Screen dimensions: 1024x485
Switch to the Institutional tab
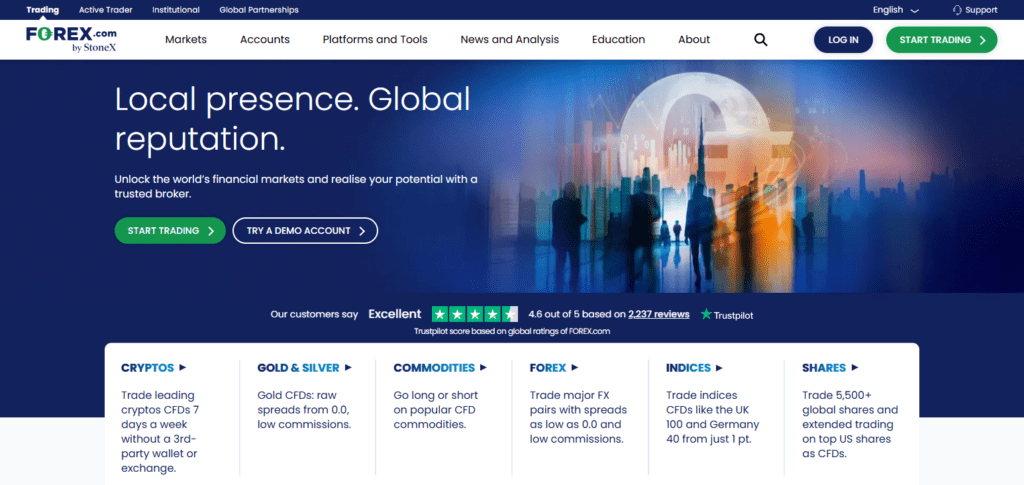[x=176, y=10]
